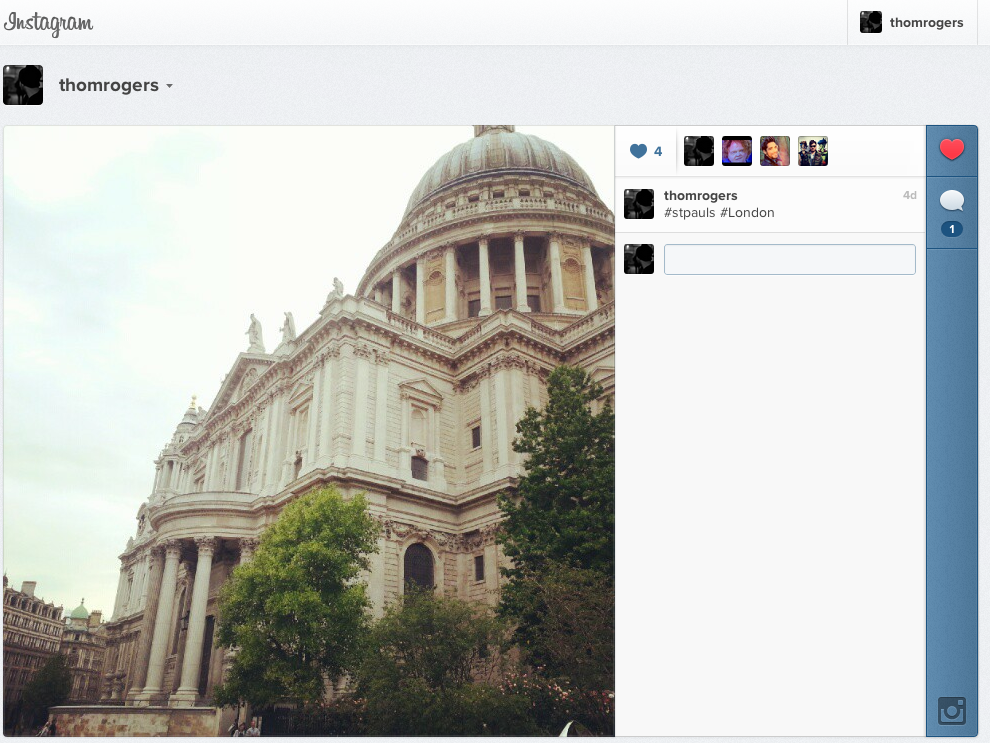Open the #stpauls hashtag

coord(689,213)
